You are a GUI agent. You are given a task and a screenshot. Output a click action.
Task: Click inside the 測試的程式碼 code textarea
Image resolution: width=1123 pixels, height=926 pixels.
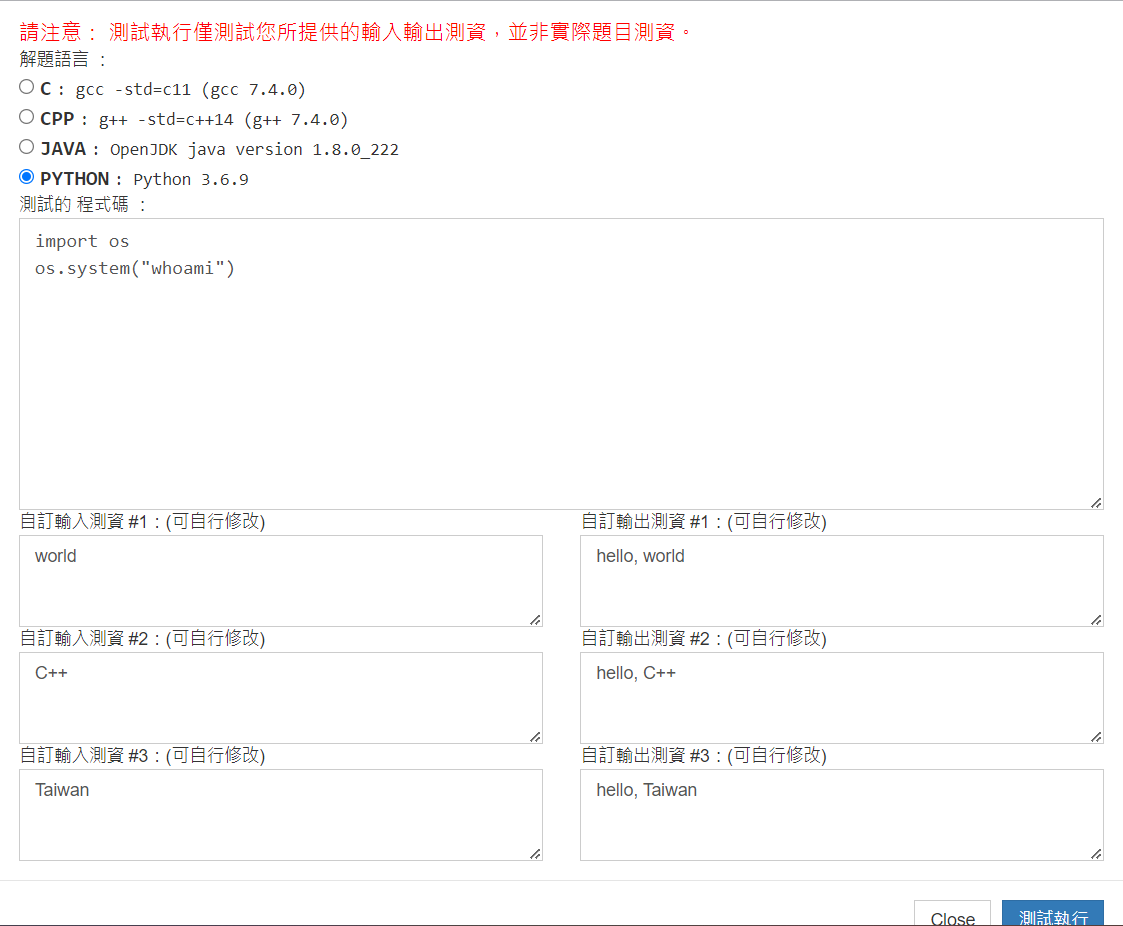[560, 360]
